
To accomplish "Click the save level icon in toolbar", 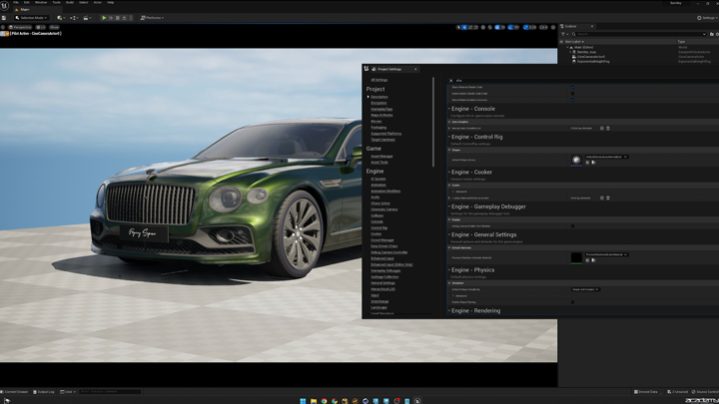I will (4, 18).
